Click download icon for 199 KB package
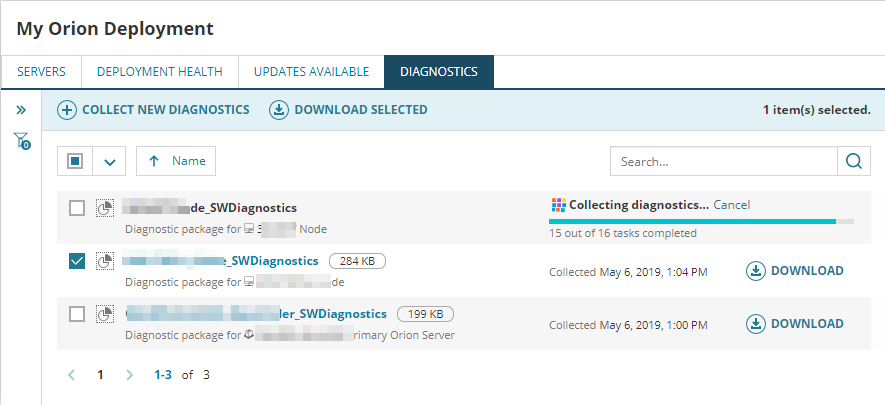Viewport: 885px width, 405px height. pos(756,324)
